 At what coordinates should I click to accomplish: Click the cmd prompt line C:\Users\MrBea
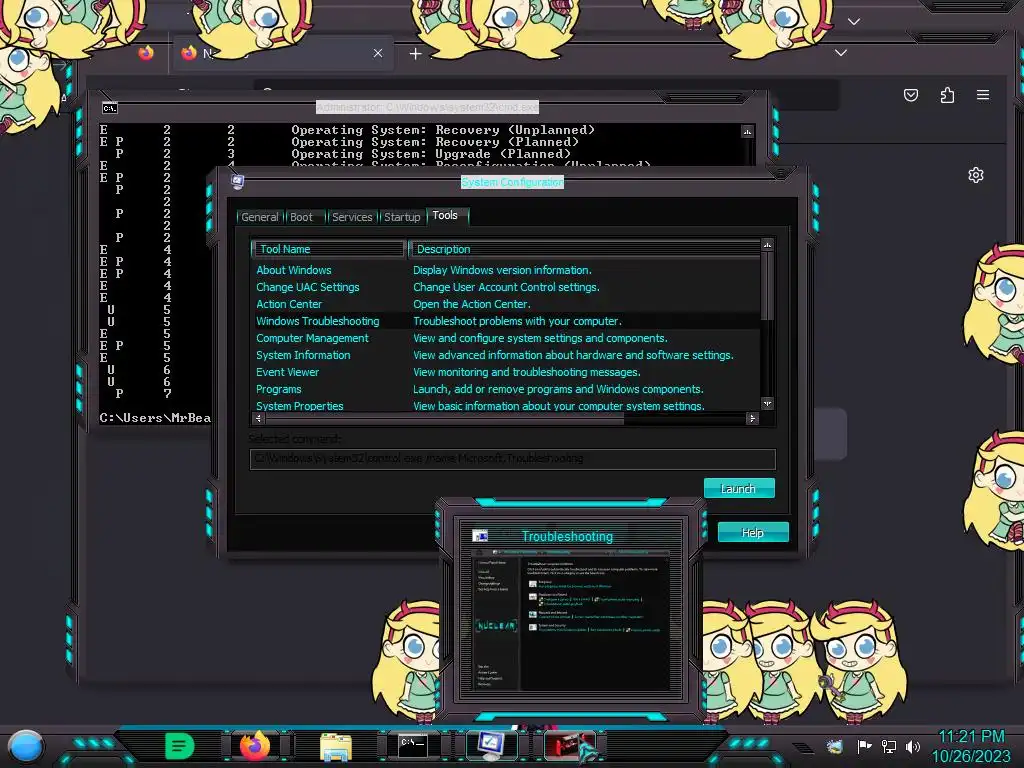click(x=155, y=418)
